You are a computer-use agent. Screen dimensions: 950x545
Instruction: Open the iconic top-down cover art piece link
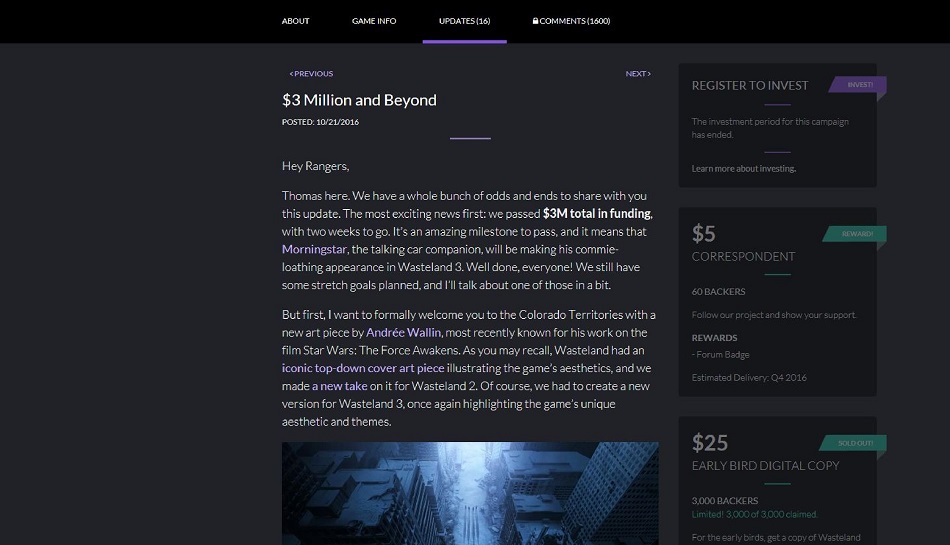[364, 368]
